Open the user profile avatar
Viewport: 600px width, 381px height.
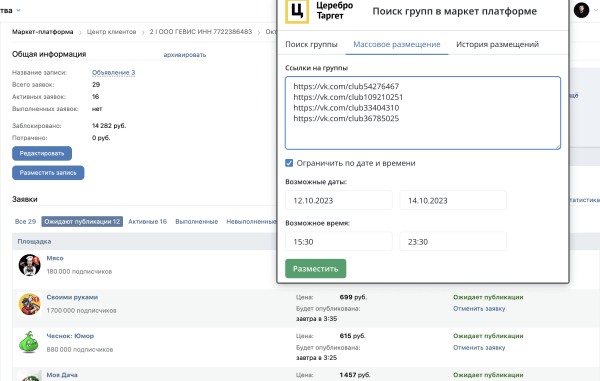tap(581, 10)
